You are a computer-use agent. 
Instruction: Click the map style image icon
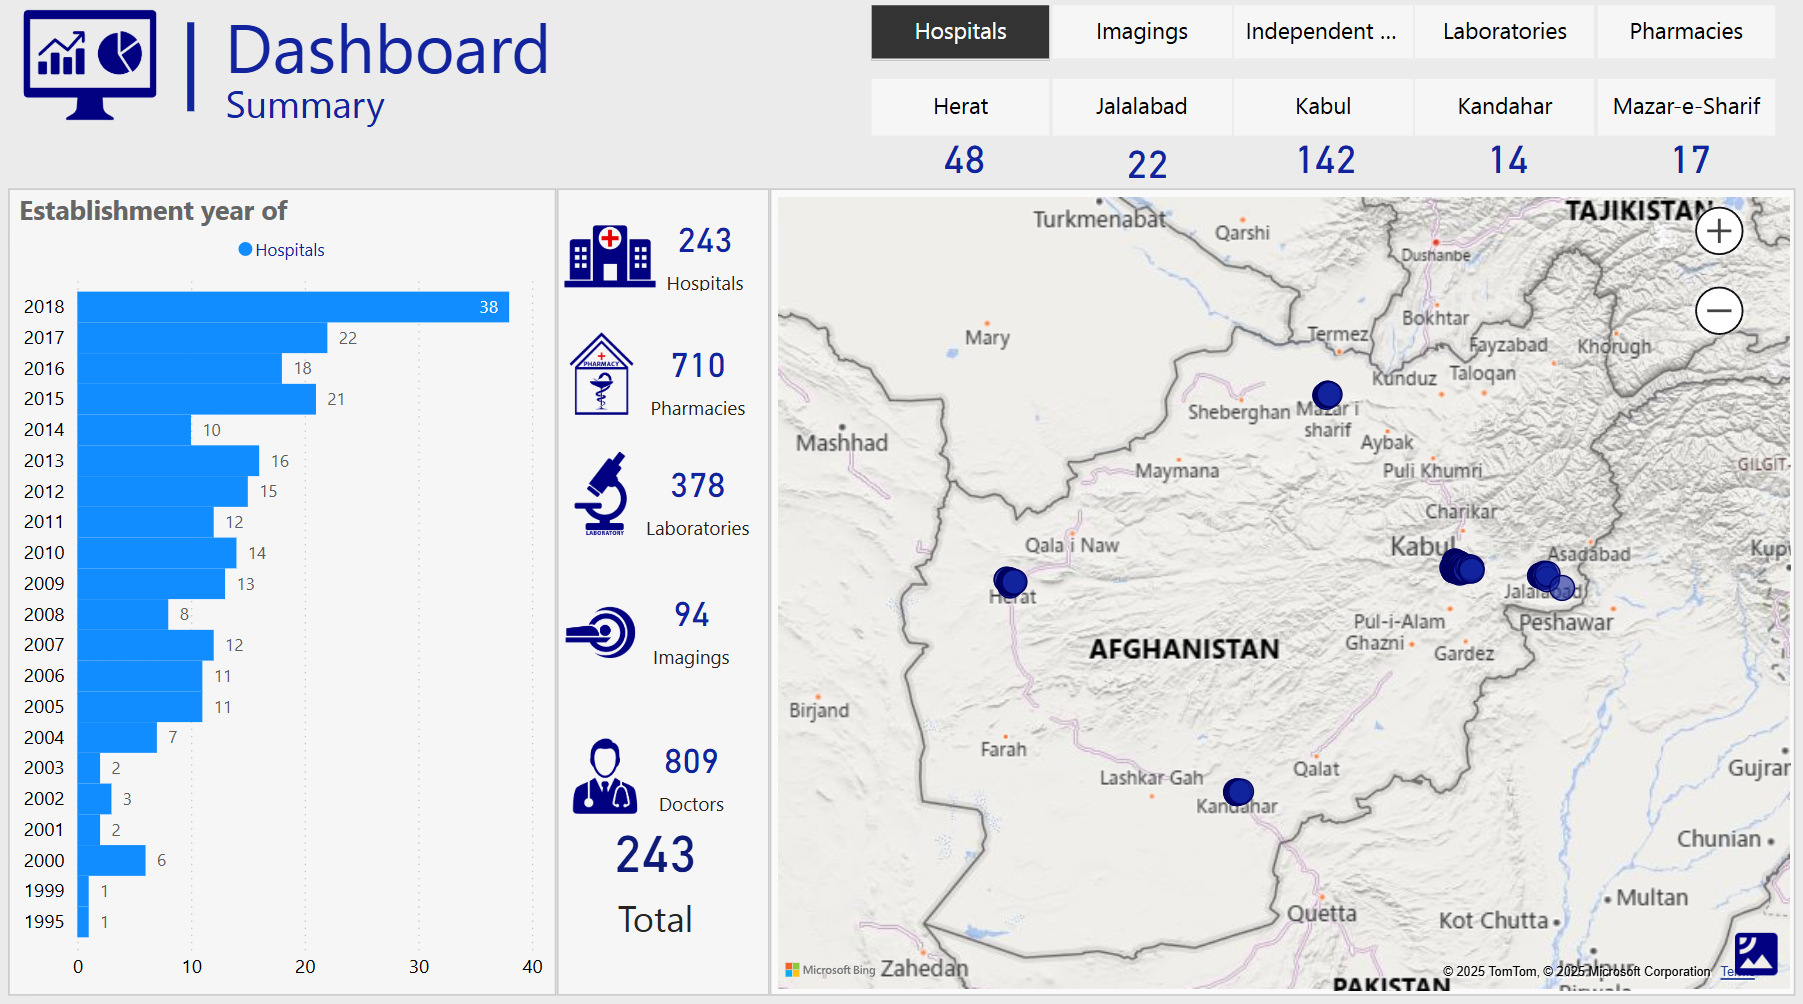(x=1755, y=953)
